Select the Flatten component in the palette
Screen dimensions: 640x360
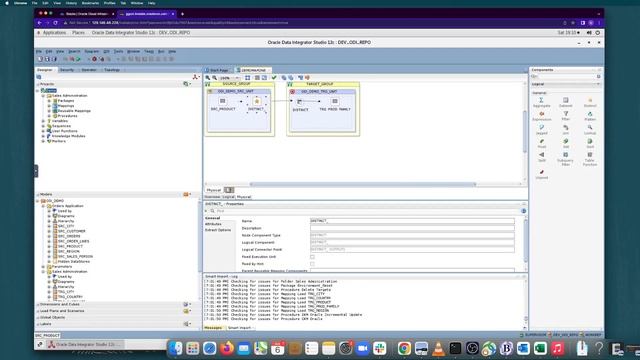point(590,116)
